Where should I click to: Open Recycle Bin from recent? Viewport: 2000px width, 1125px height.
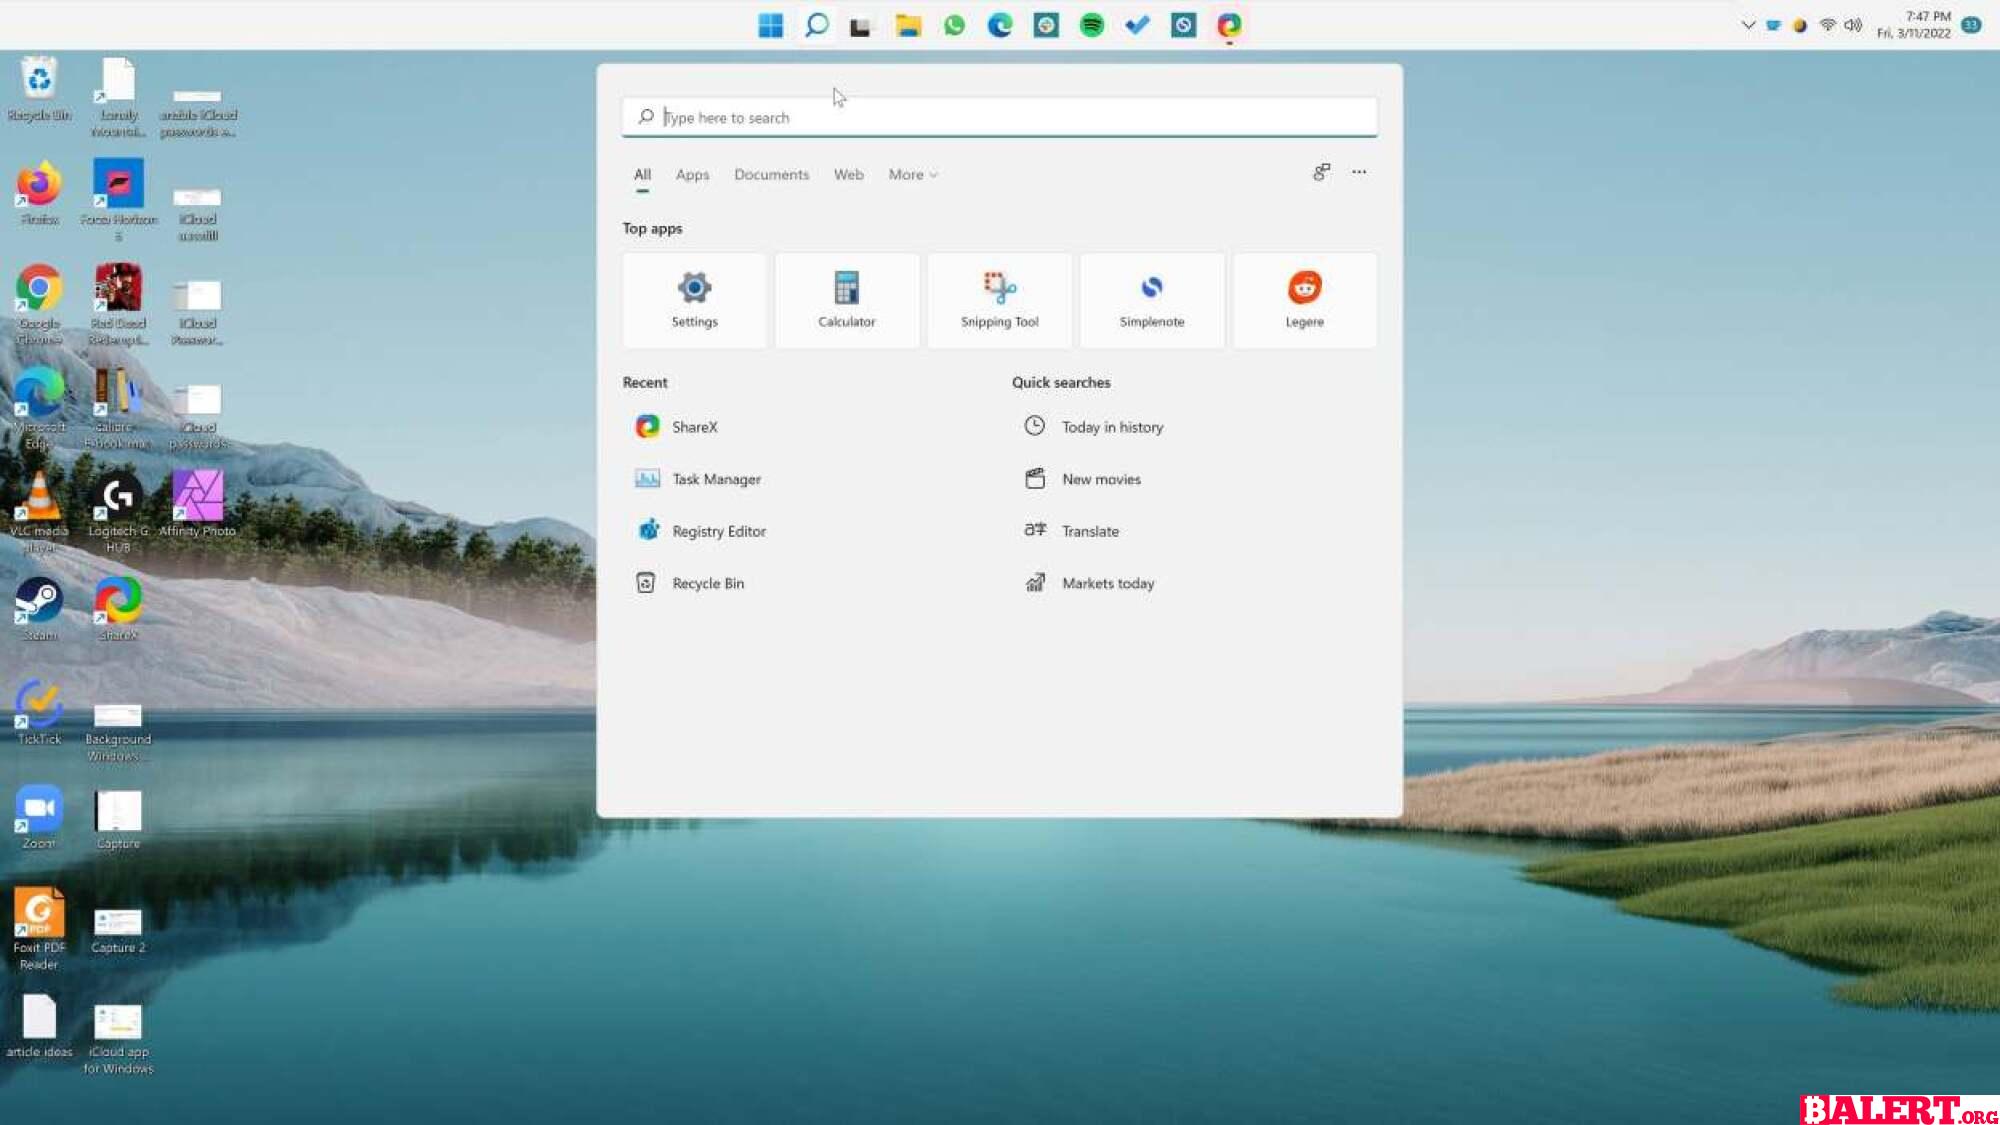coord(707,582)
